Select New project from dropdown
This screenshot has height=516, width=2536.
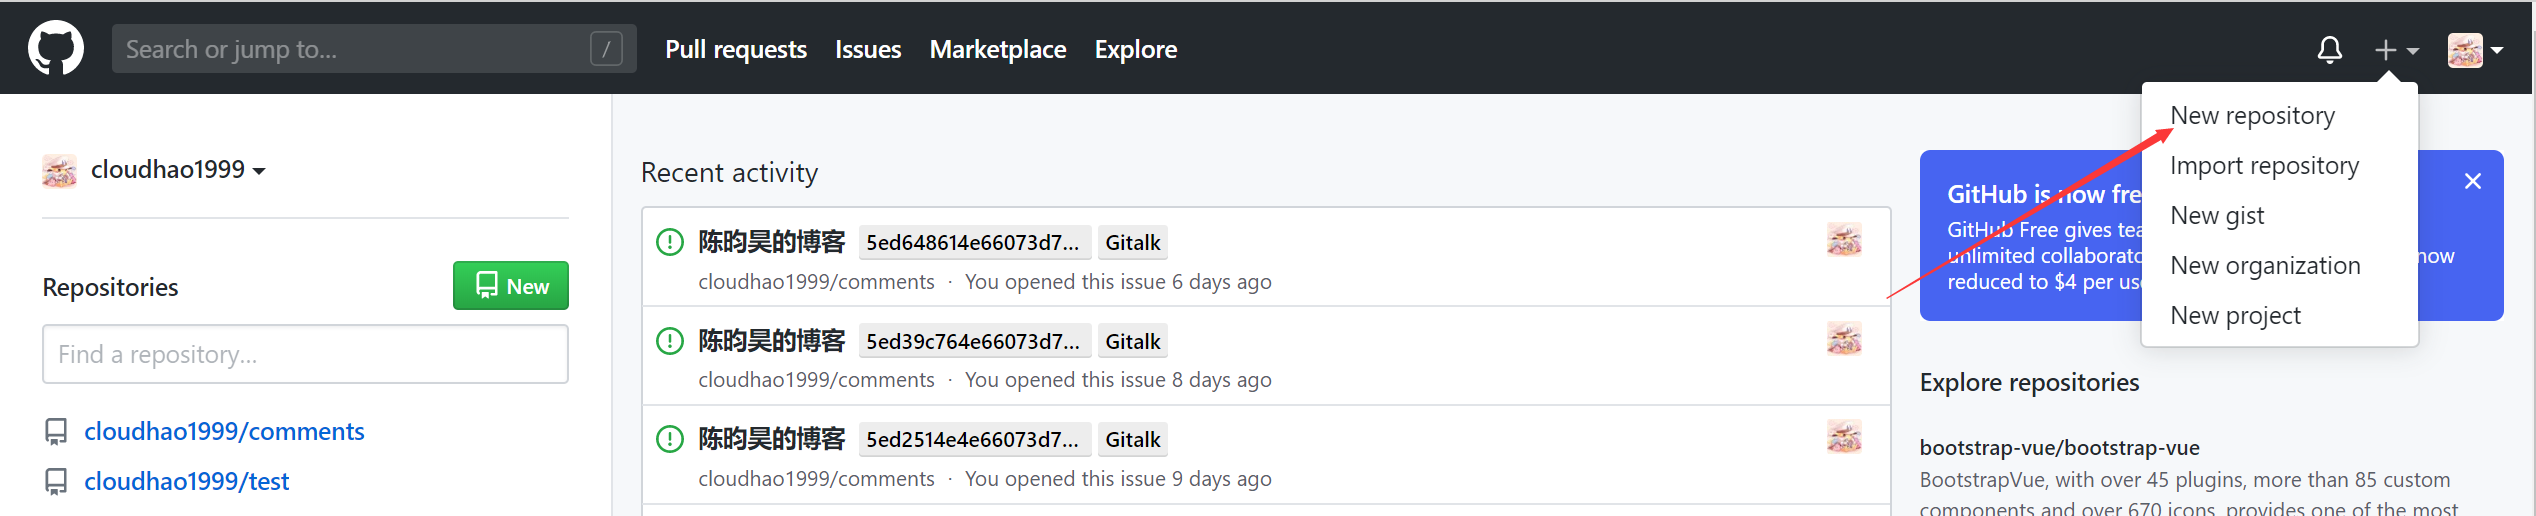pyautogui.click(x=2235, y=315)
